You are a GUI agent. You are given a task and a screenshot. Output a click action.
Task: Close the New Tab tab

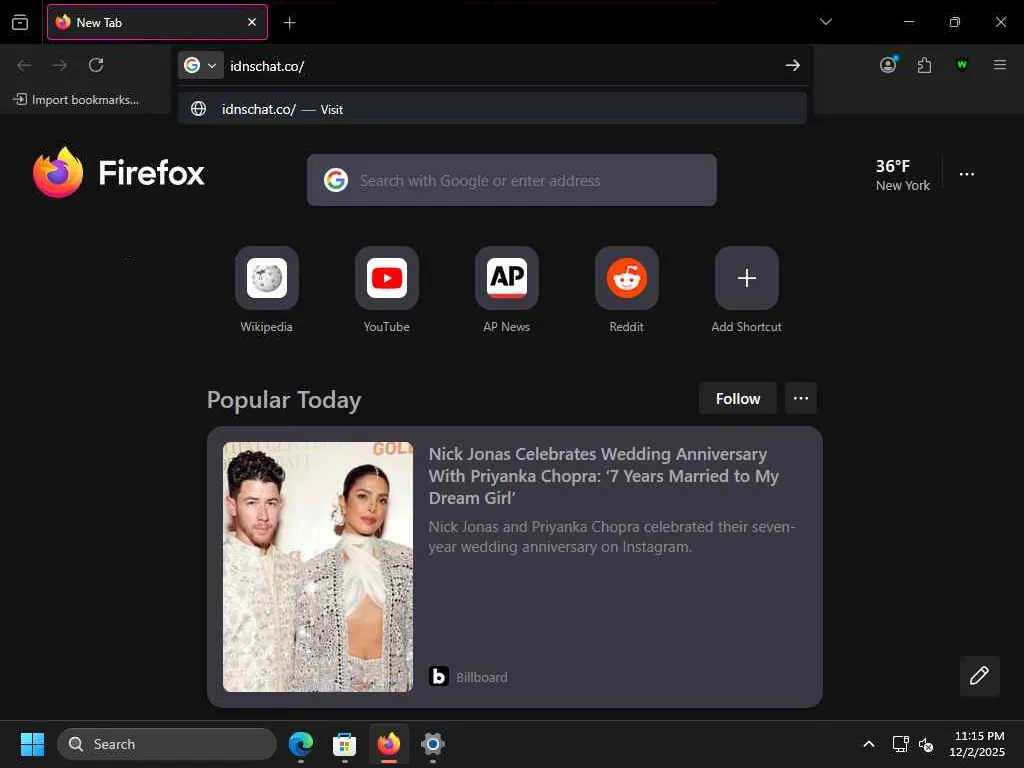pyautogui.click(x=252, y=22)
